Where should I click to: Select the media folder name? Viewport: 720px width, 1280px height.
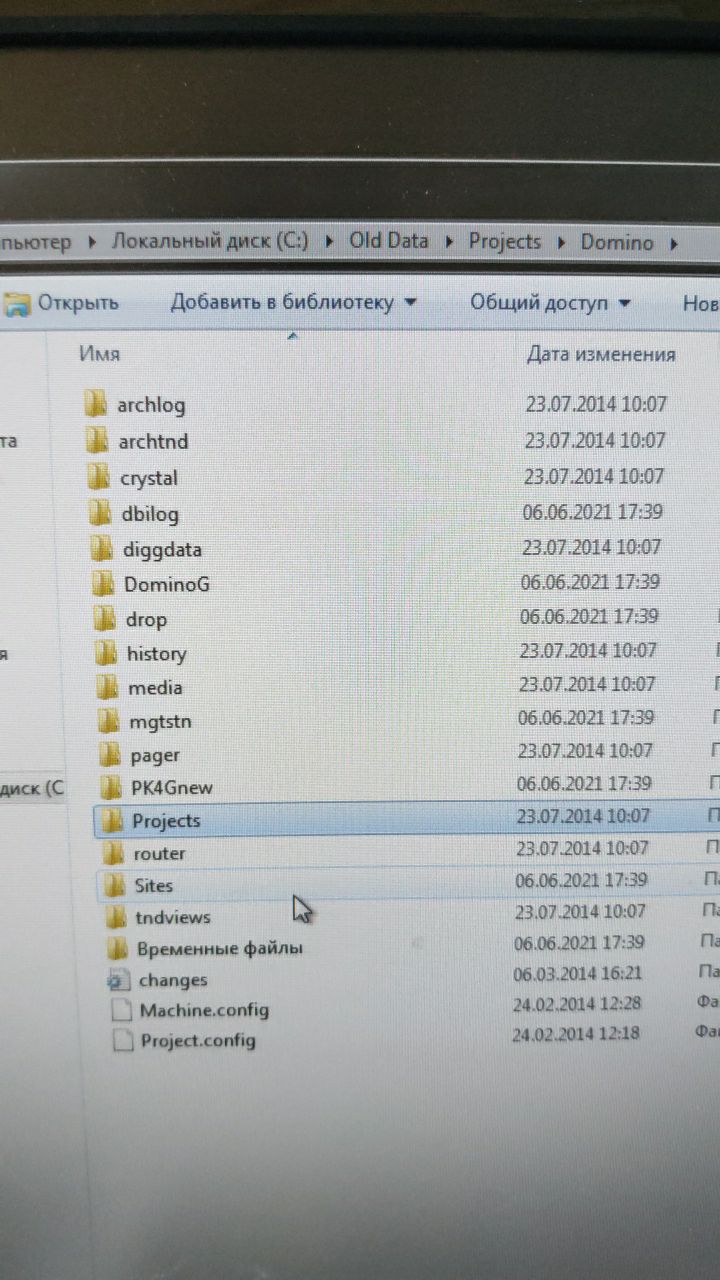click(155, 688)
